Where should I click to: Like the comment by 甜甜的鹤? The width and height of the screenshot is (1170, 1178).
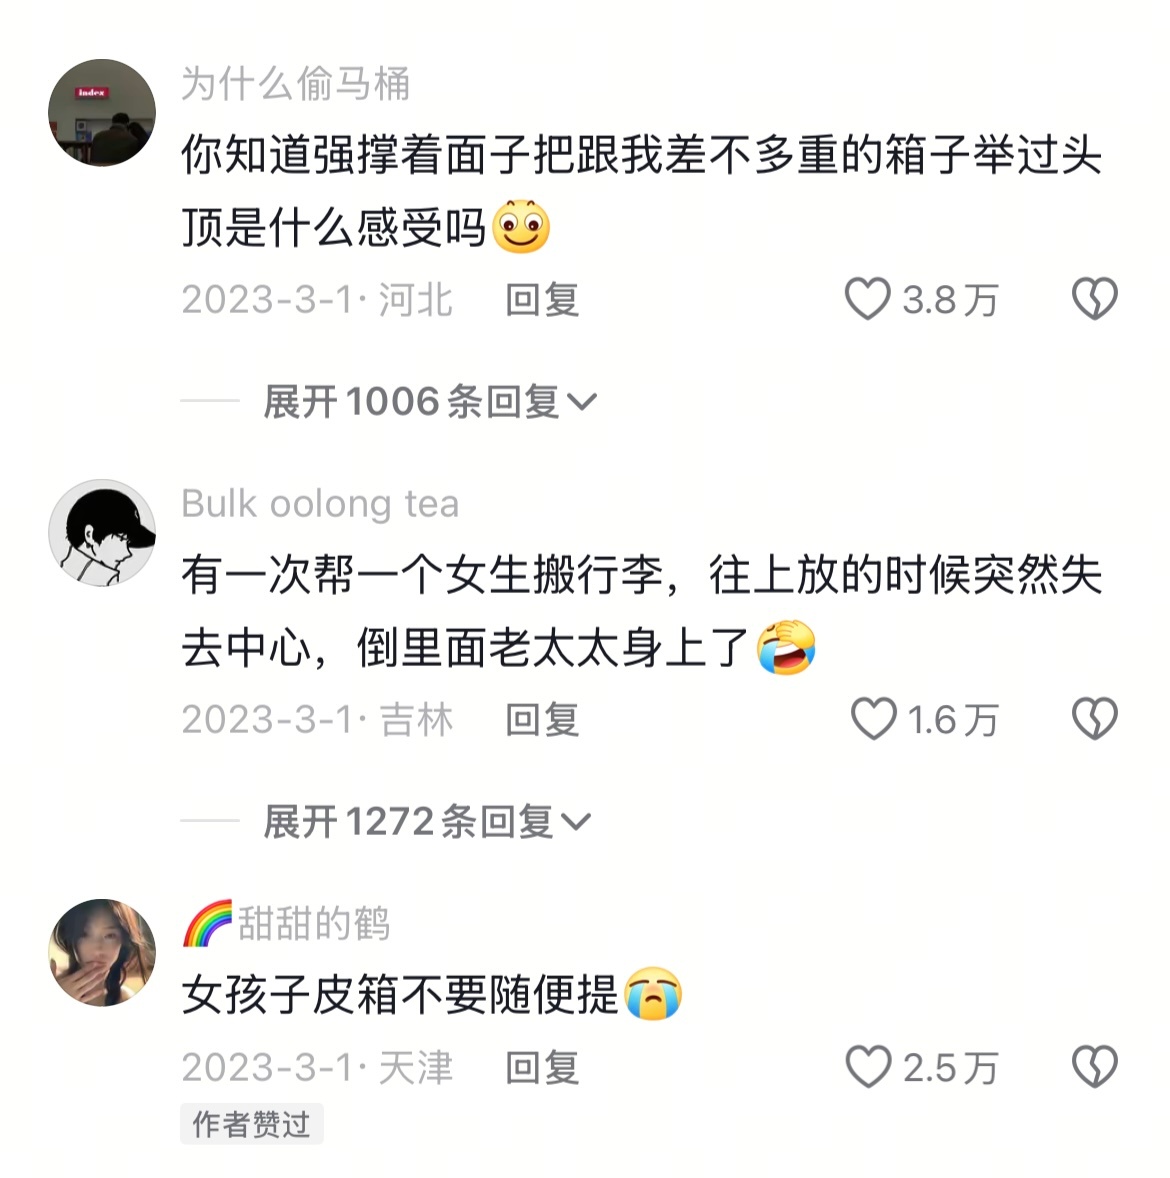[868, 1067]
